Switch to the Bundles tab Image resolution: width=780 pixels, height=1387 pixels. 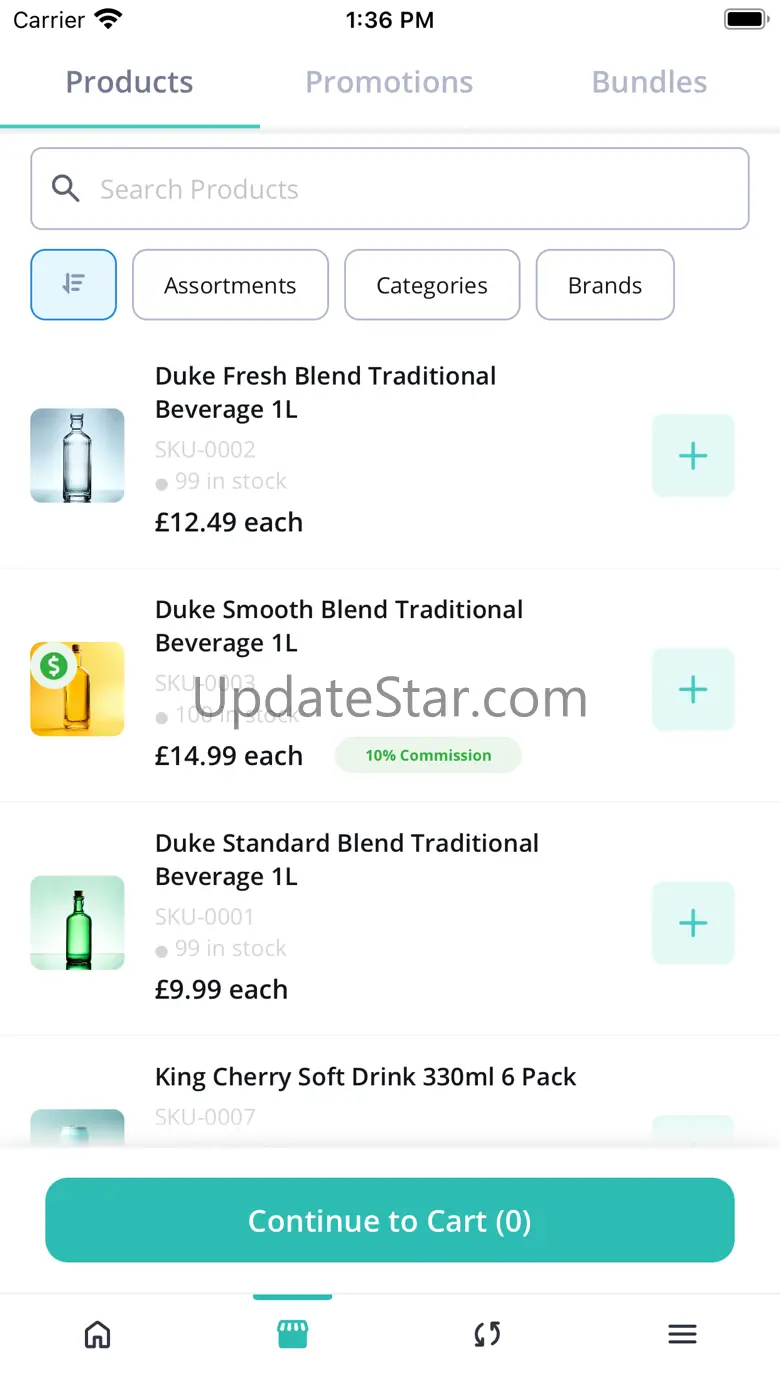(x=649, y=82)
